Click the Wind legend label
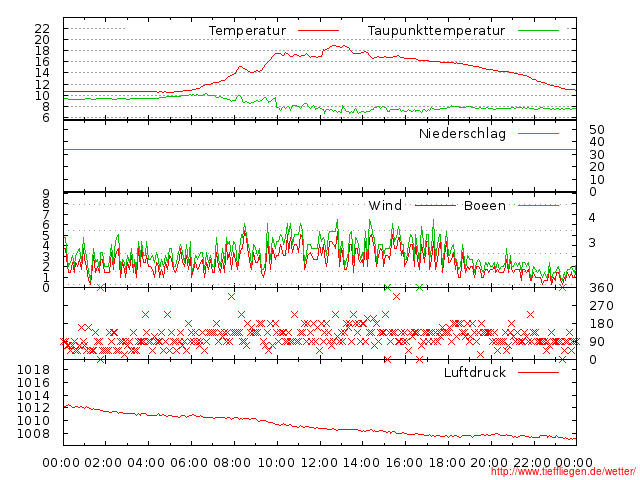This screenshot has height=480, width=640. (385, 205)
